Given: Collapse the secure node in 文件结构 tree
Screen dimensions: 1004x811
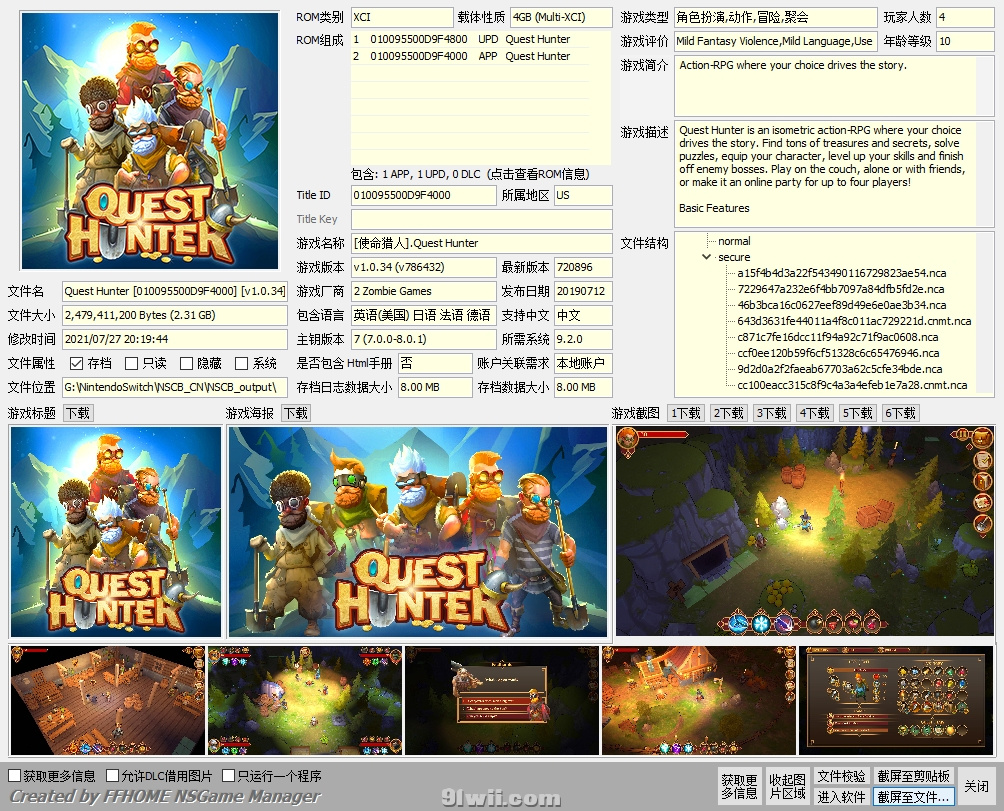Looking at the screenshot, I should click(x=707, y=256).
